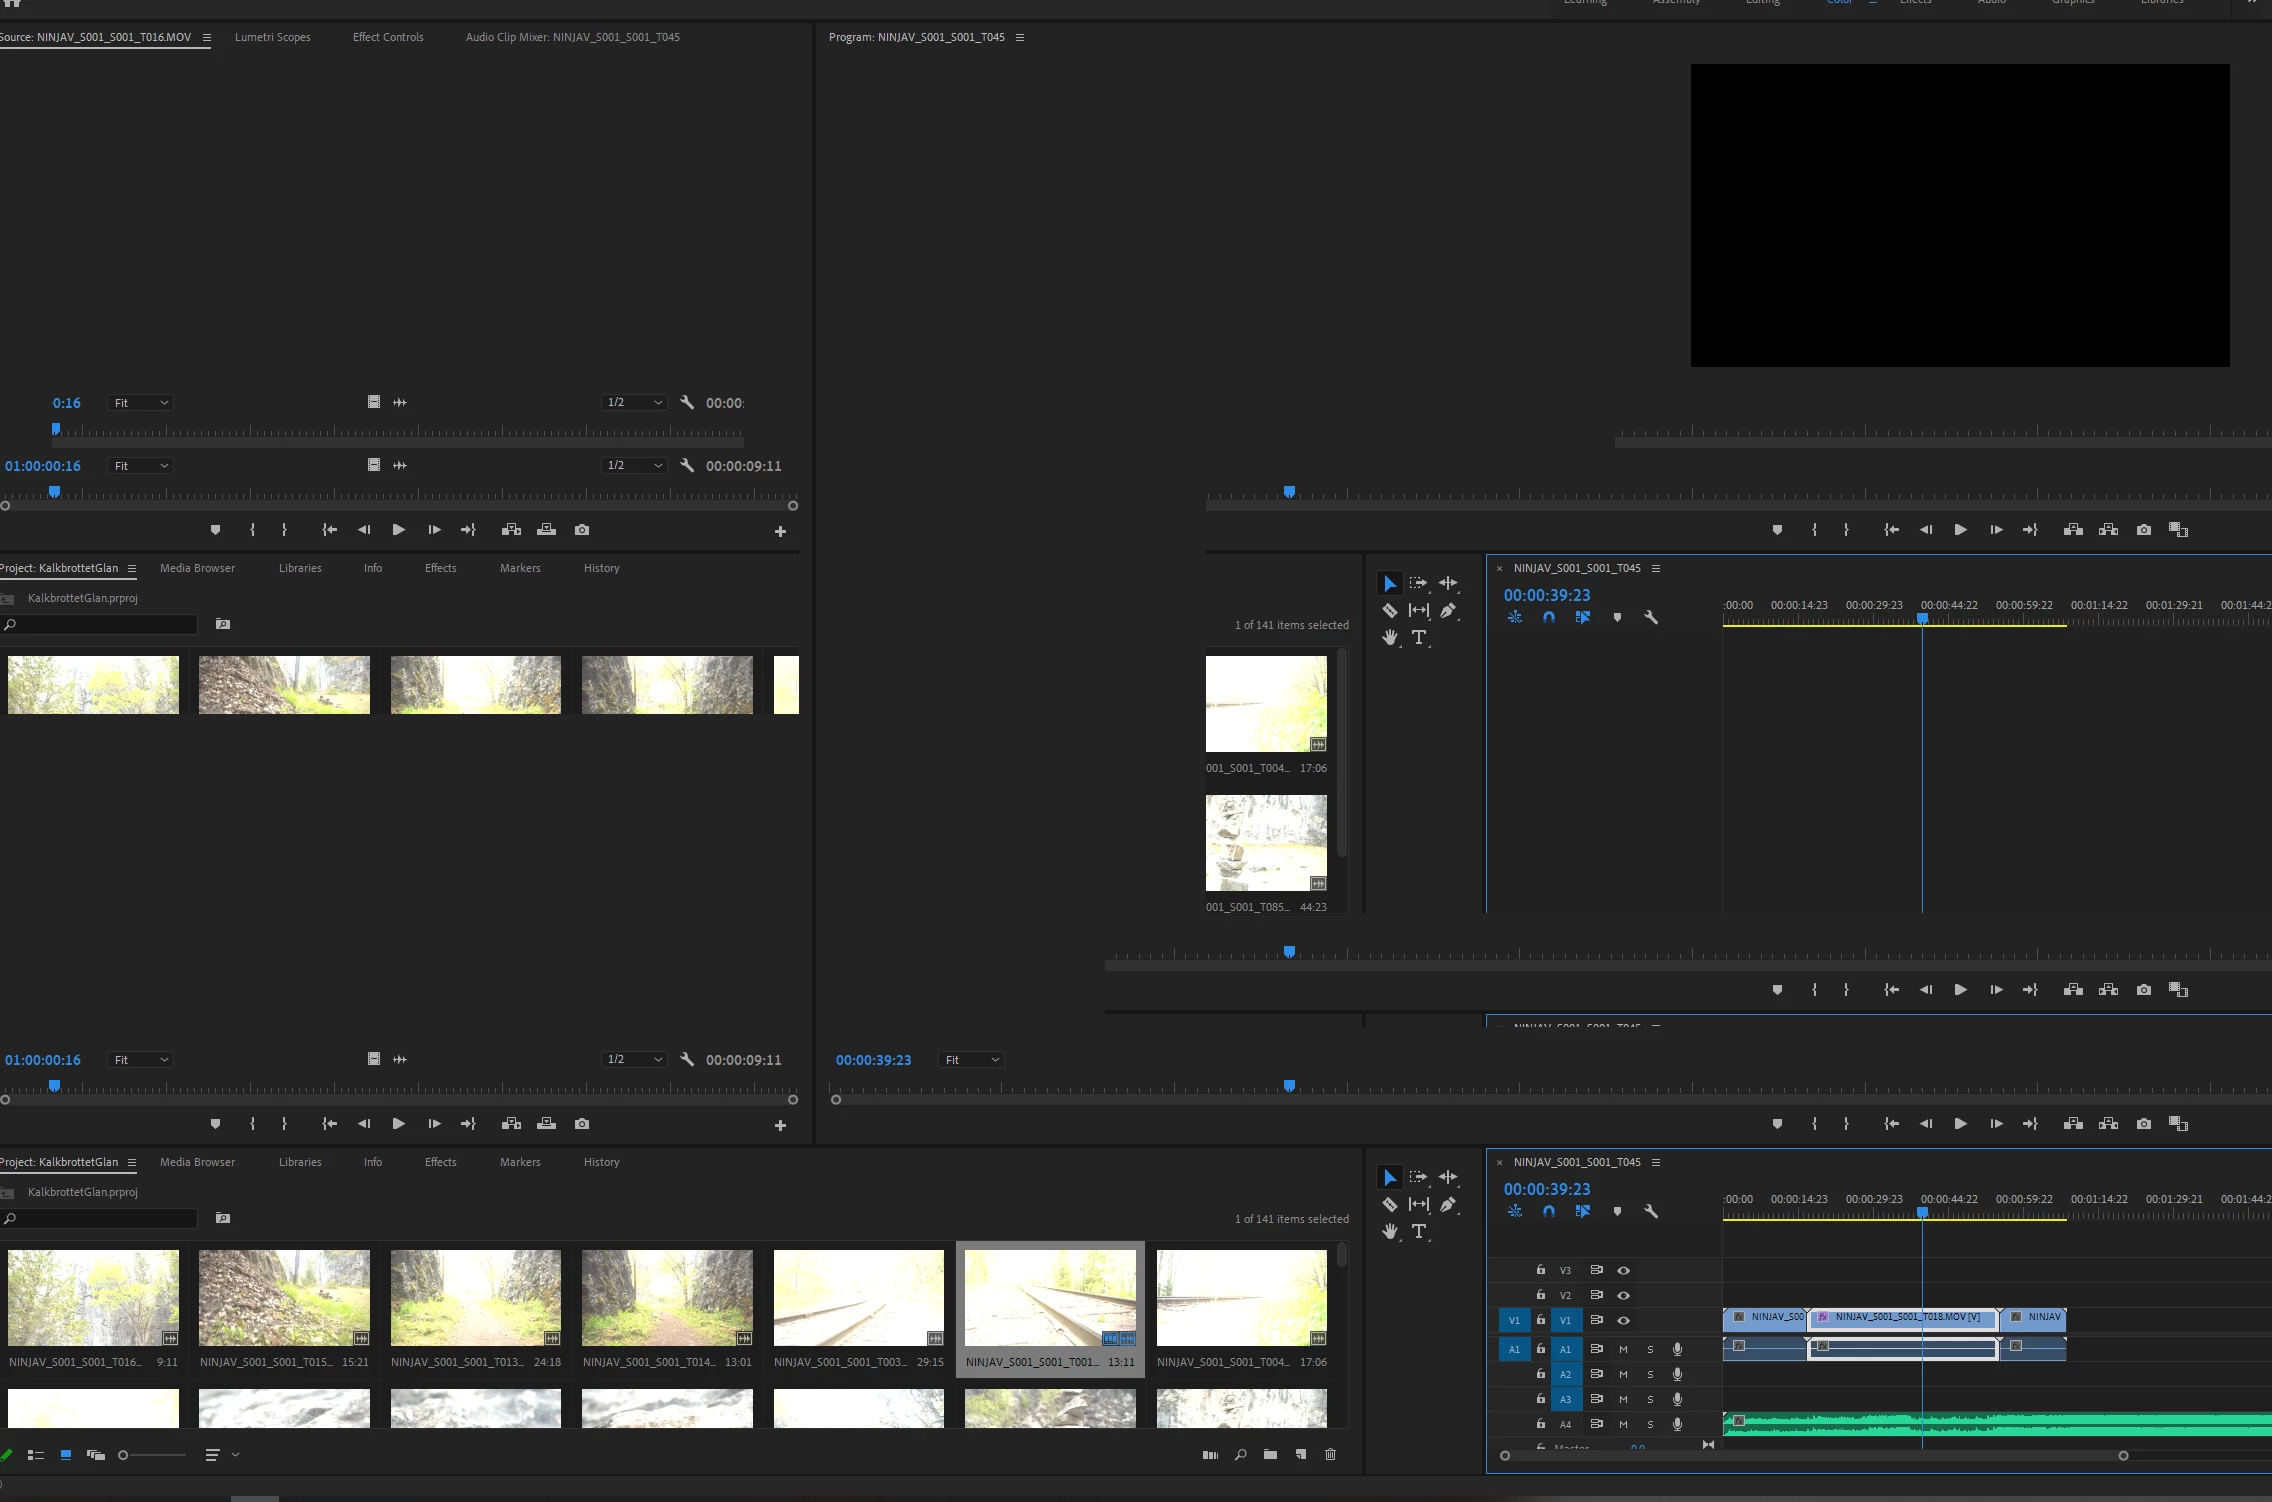
Task: Open Program monitor Fit zoom dropdown
Action: 971,1060
